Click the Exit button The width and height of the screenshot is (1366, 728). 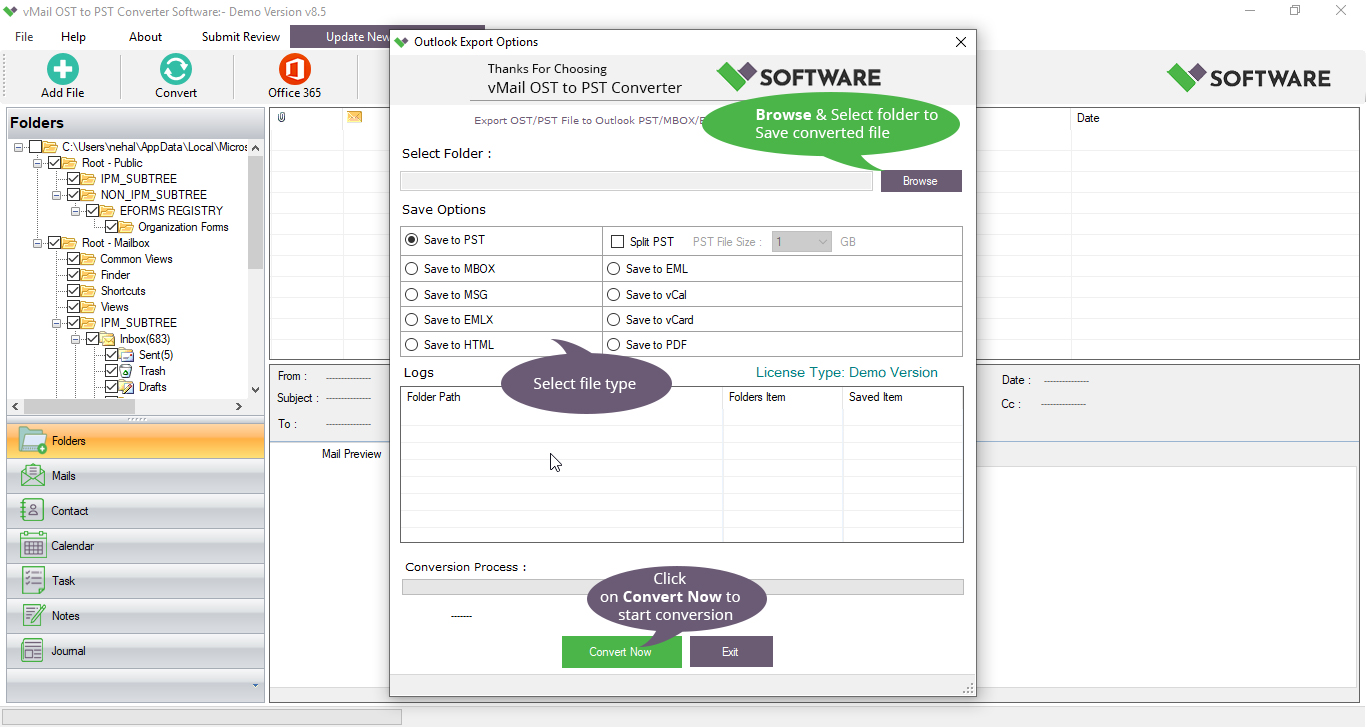point(731,652)
